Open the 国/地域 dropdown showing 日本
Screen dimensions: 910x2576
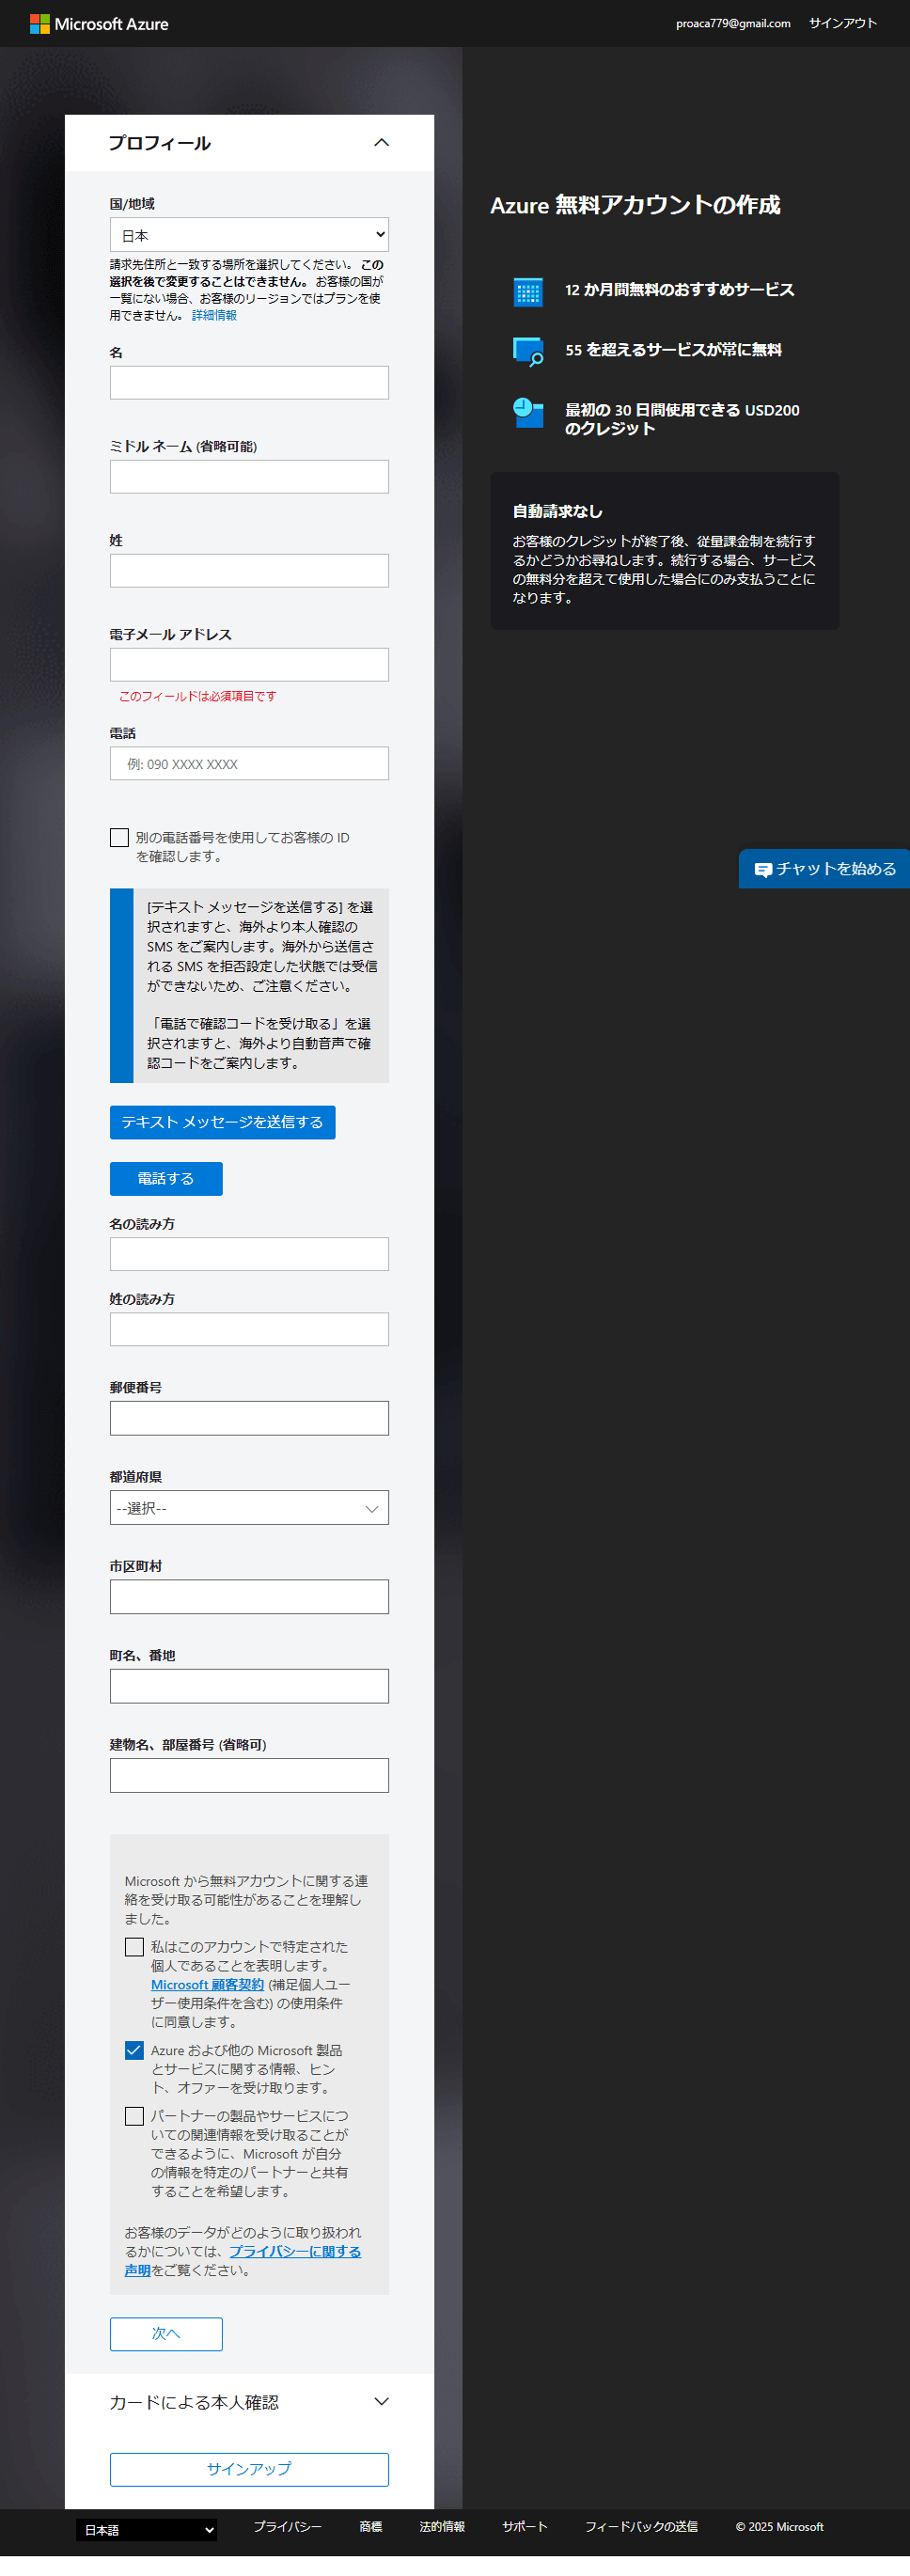249,235
